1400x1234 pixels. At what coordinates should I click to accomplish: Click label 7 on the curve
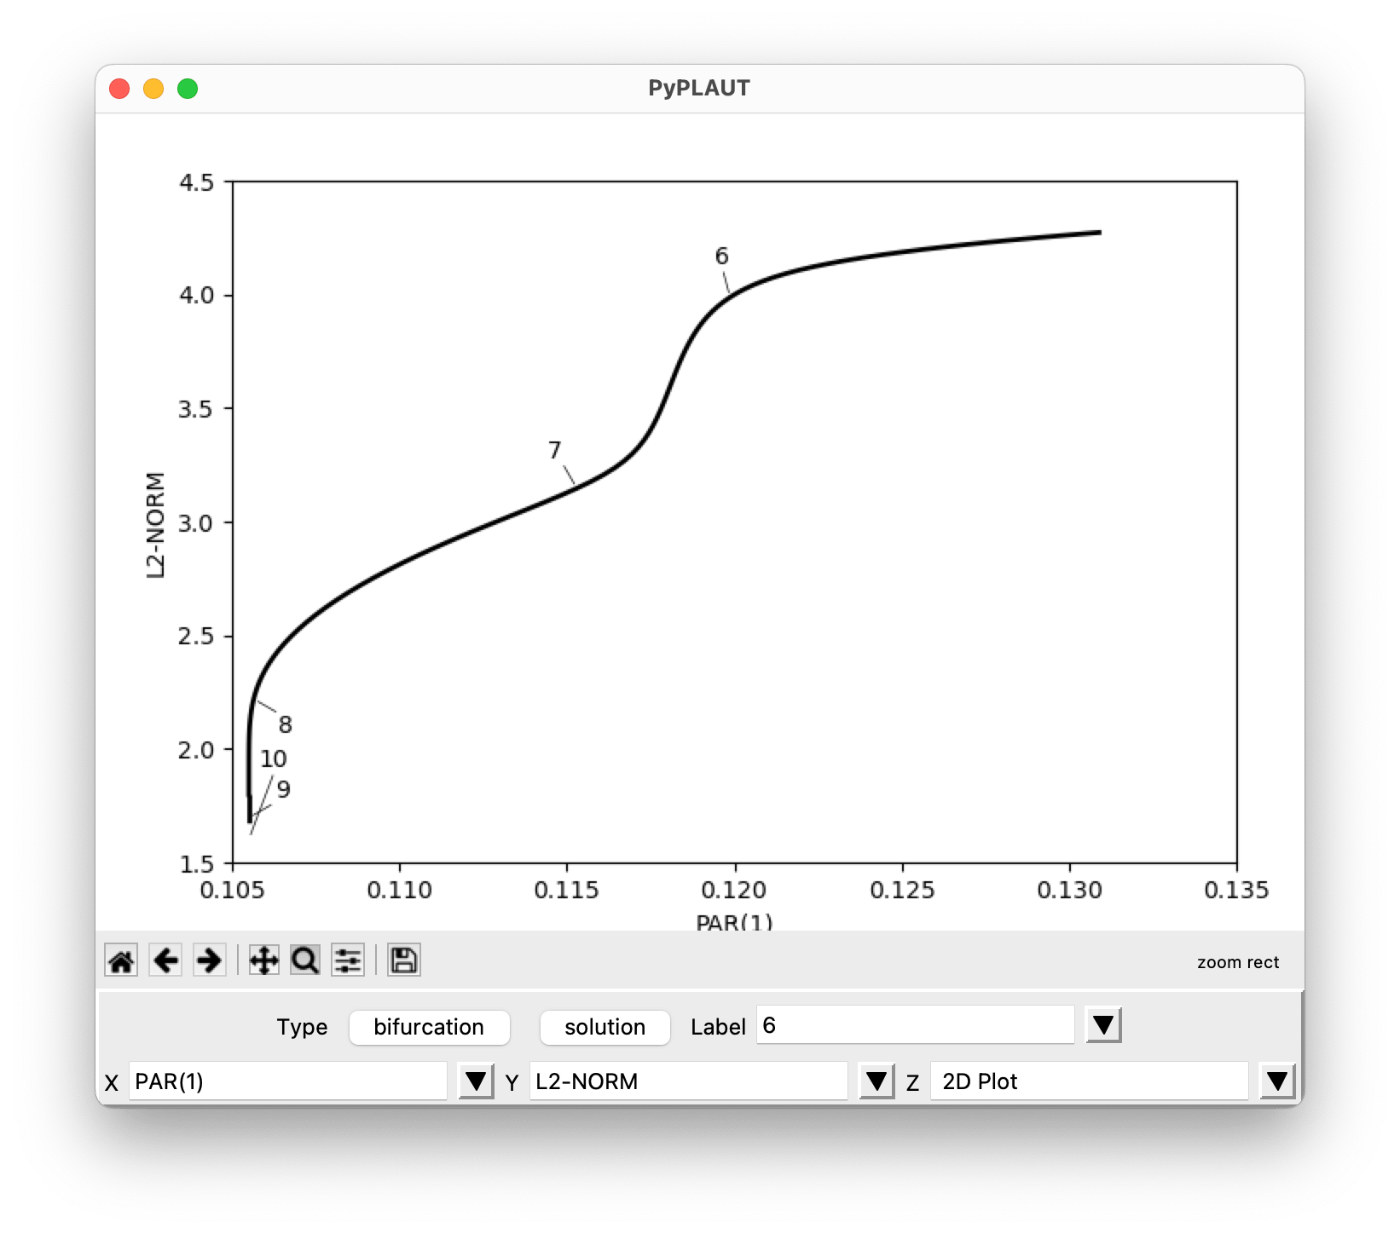(555, 450)
